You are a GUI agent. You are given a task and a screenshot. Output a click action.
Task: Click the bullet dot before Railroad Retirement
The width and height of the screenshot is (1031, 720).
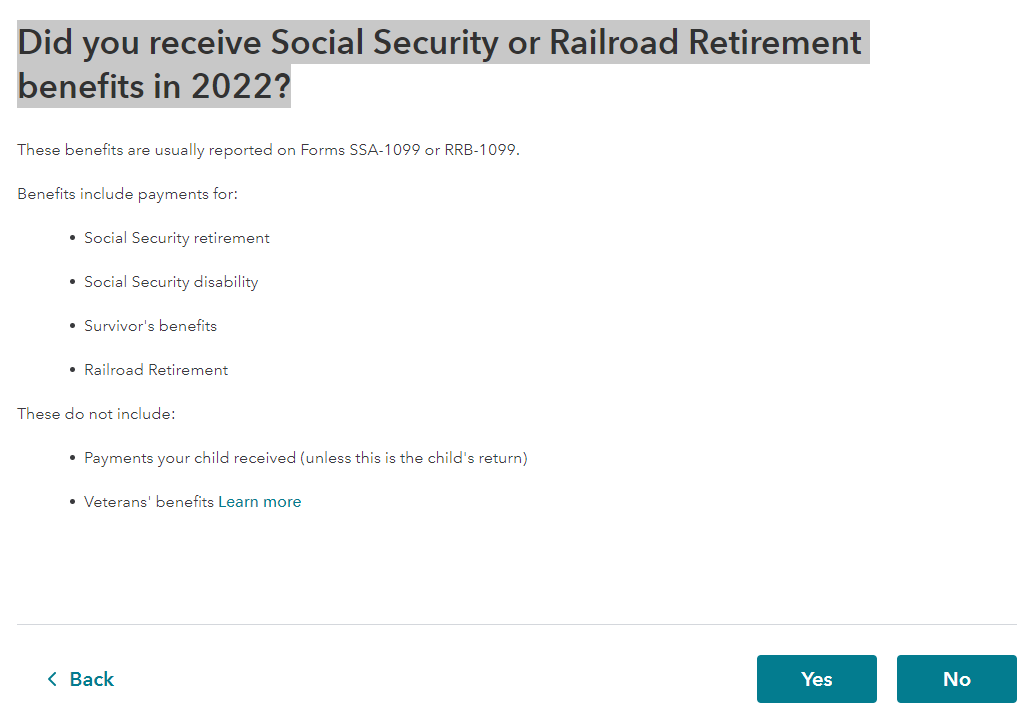[x=72, y=370]
